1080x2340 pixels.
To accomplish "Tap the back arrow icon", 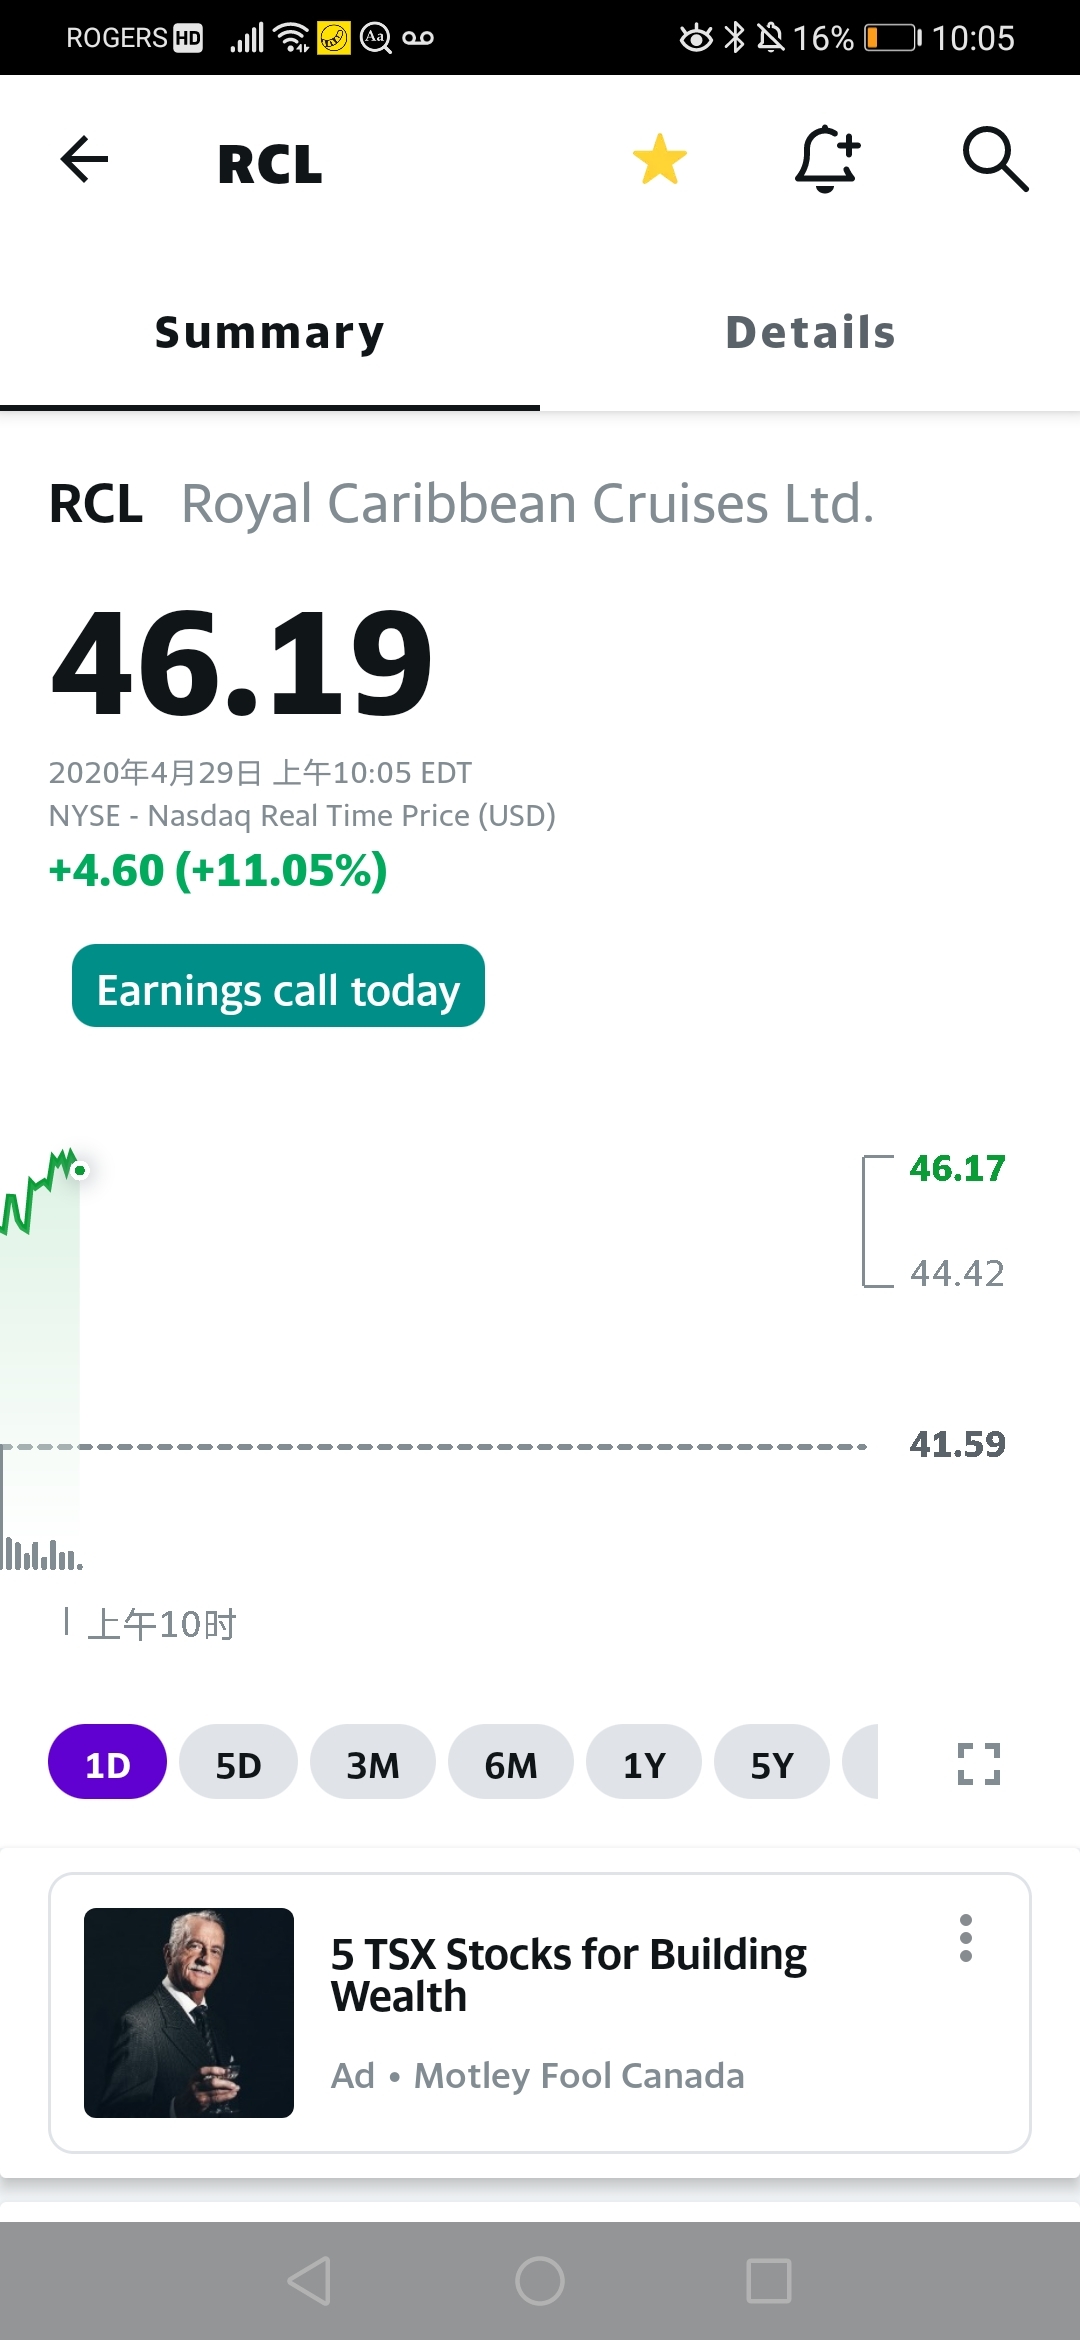I will (x=84, y=160).
